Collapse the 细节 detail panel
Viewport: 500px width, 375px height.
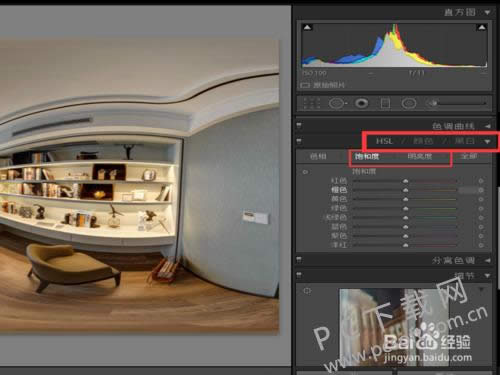(487, 276)
